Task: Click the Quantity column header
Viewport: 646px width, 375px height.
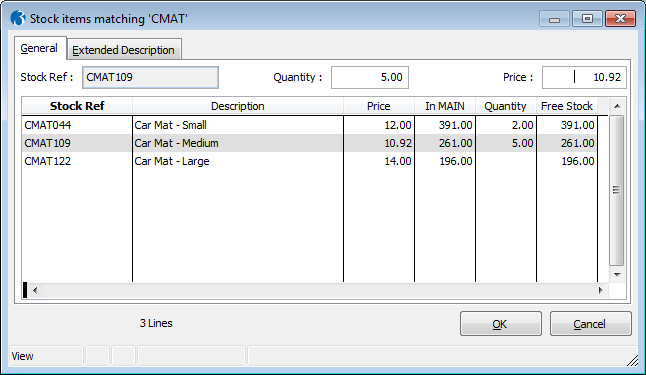Action: [506, 106]
